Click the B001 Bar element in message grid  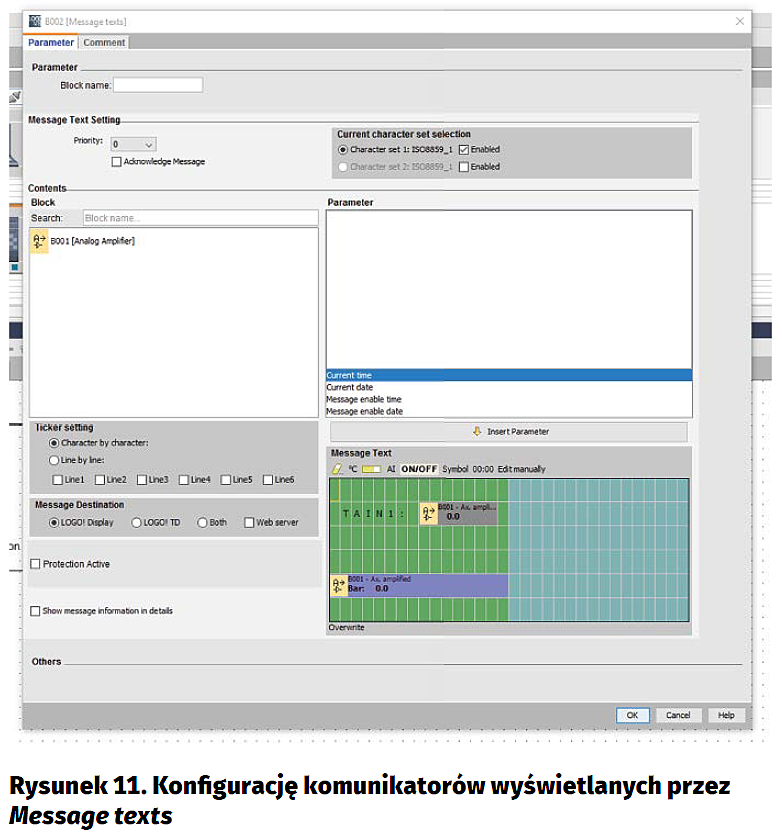418,585
